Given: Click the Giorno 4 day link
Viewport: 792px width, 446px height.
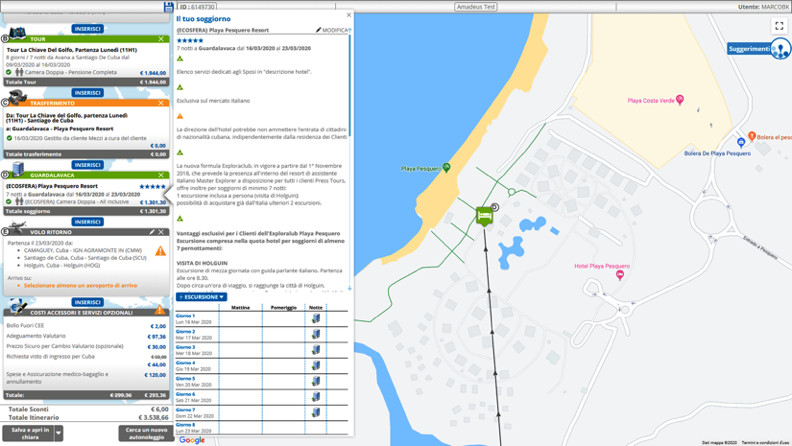Looking at the screenshot, I should pyautogui.click(x=185, y=363).
